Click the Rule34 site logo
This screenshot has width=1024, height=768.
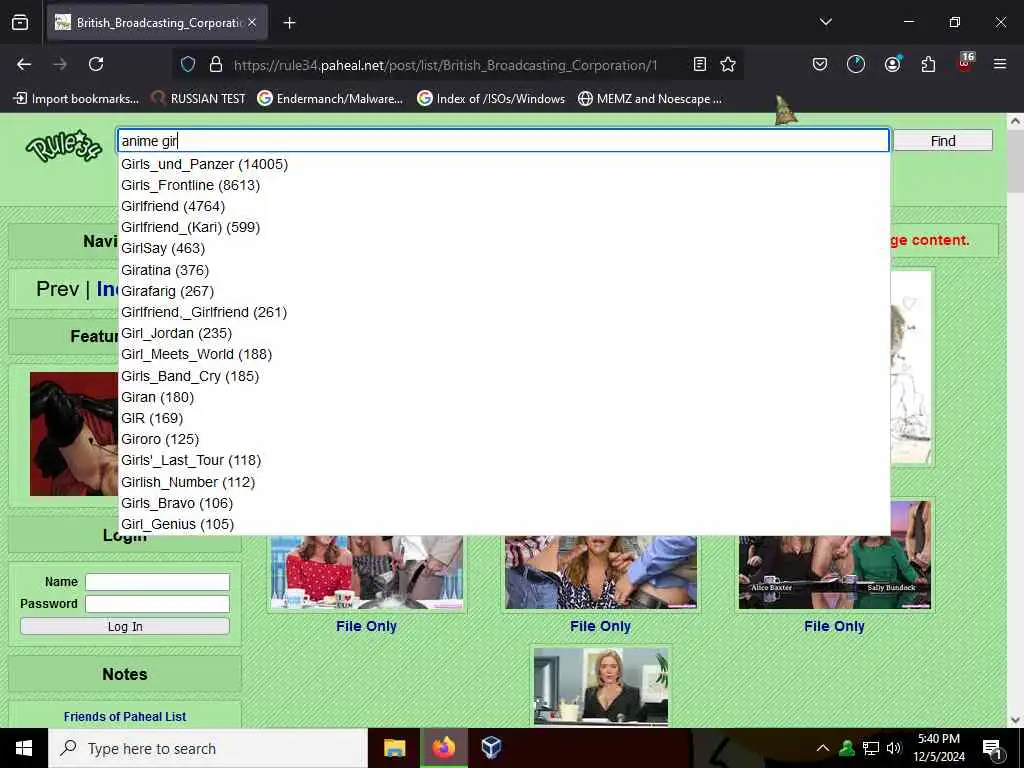coord(63,145)
